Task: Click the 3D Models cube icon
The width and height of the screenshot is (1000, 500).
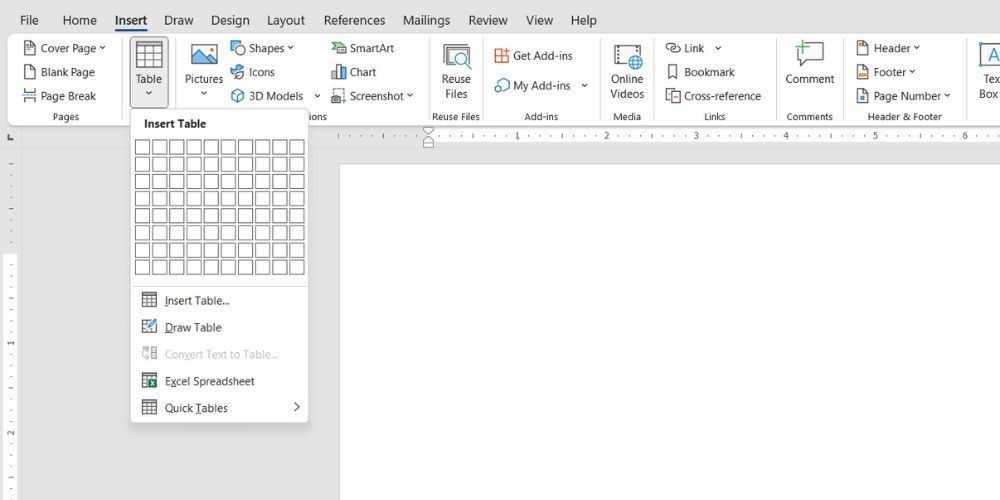Action: point(237,96)
